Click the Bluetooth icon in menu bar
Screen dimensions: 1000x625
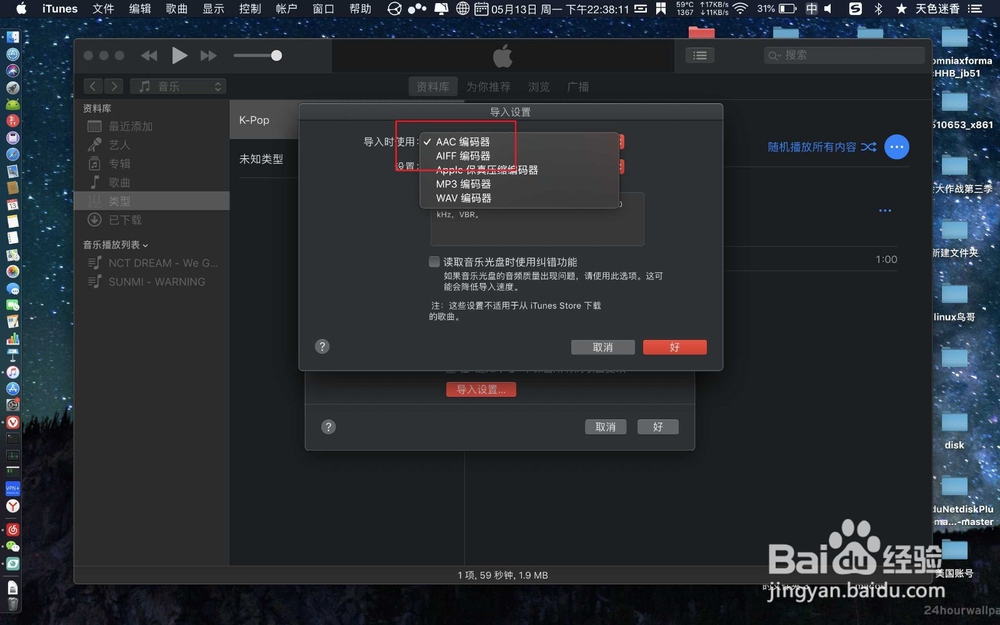coord(878,8)
